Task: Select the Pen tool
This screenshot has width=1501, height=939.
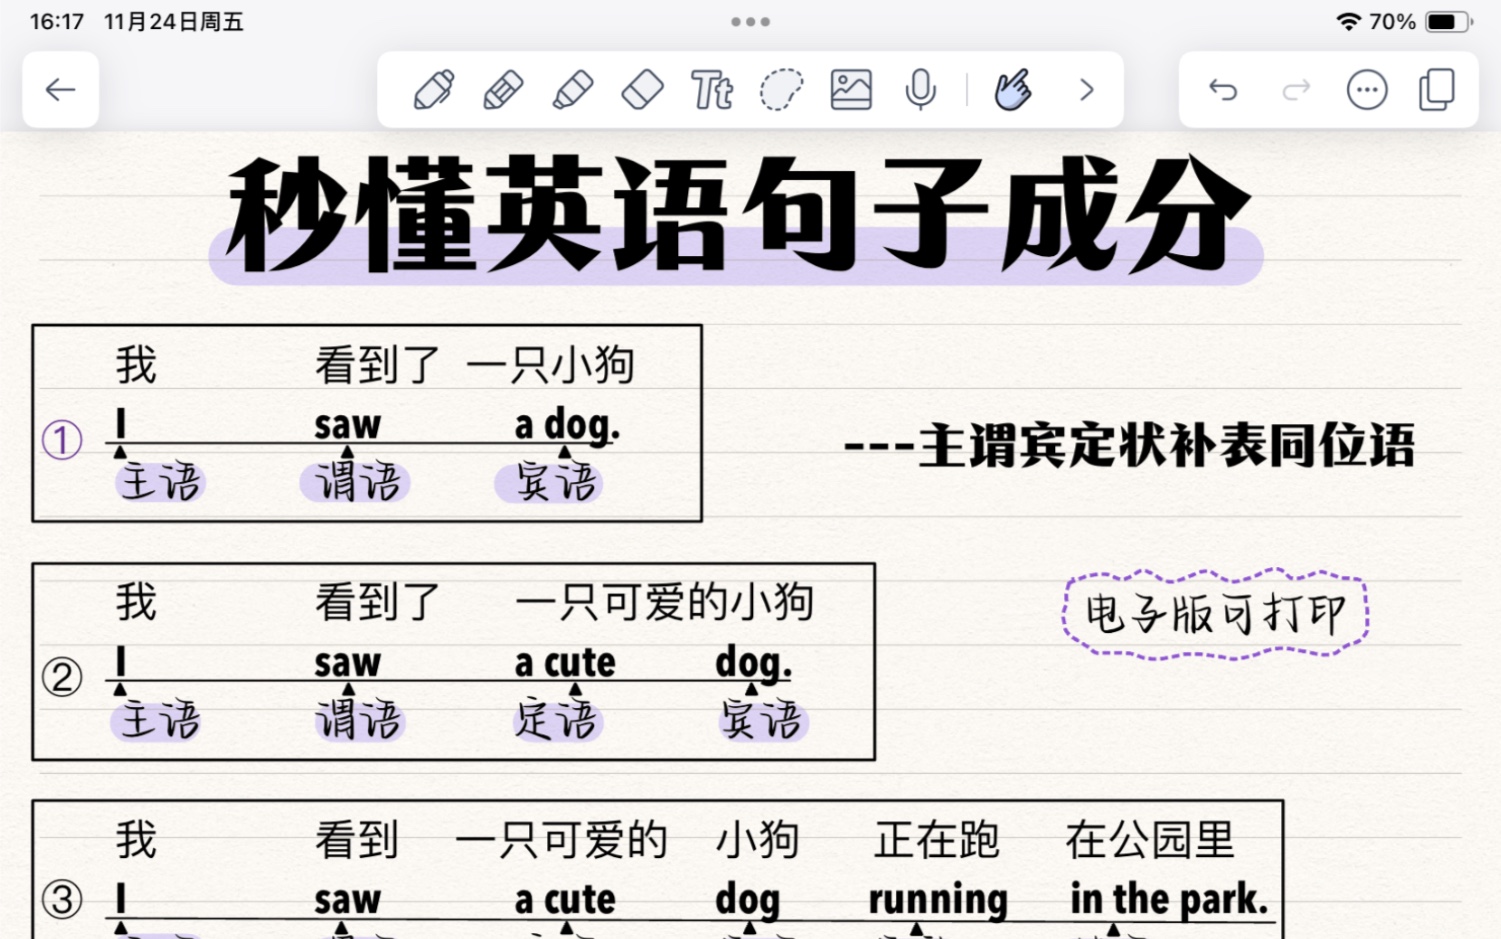Action: 433,90
